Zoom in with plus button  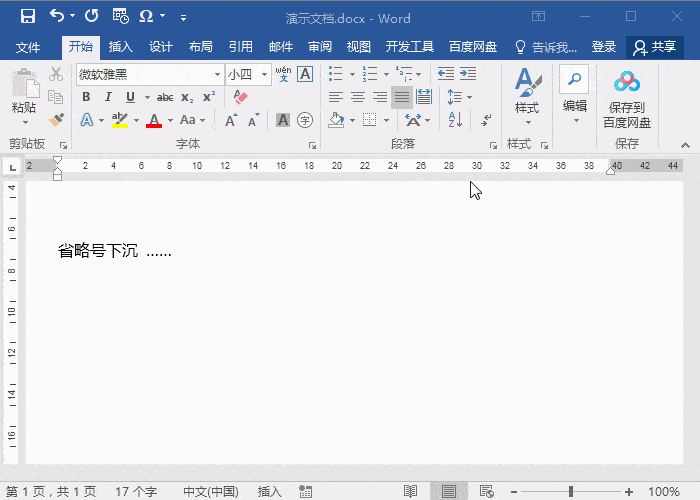[x=629, y=492]
